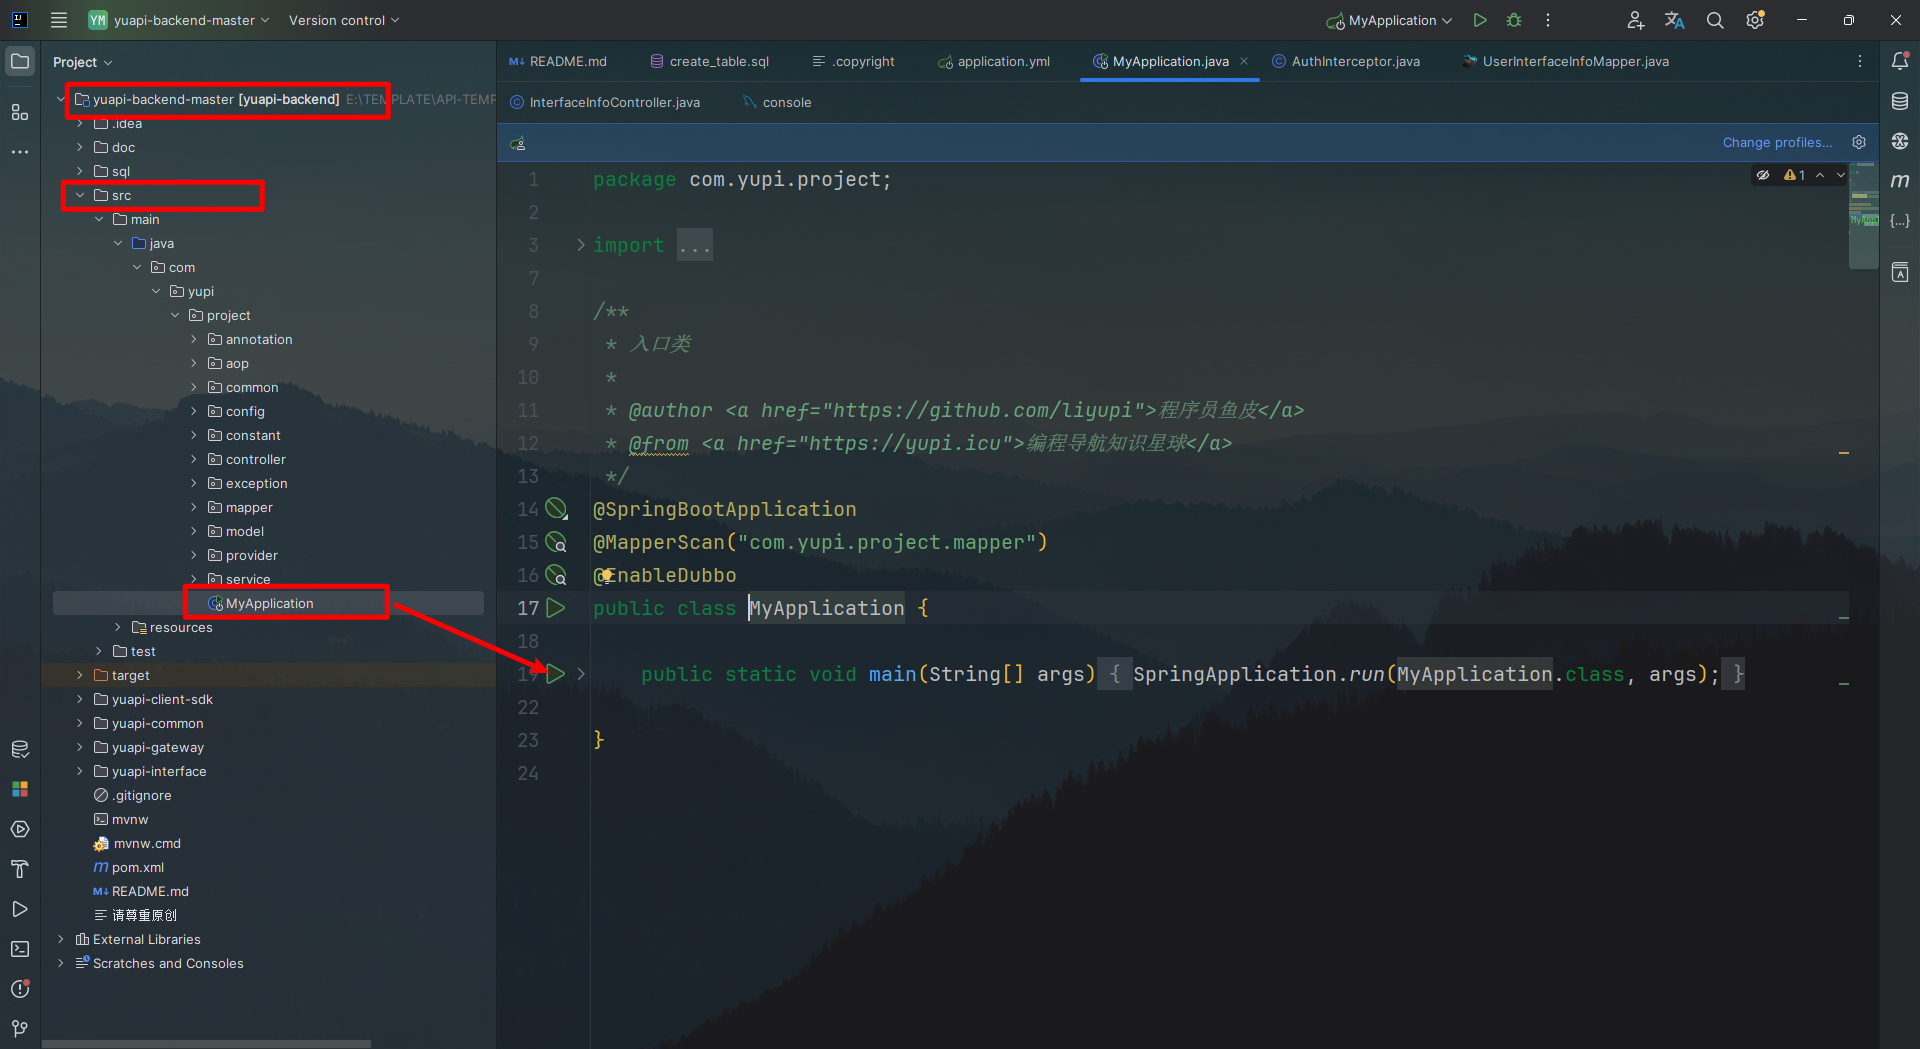The width and height of the screenshot is (1920, 1049).
Task: Open the Terminal tool window
Action: pos(20,949)
